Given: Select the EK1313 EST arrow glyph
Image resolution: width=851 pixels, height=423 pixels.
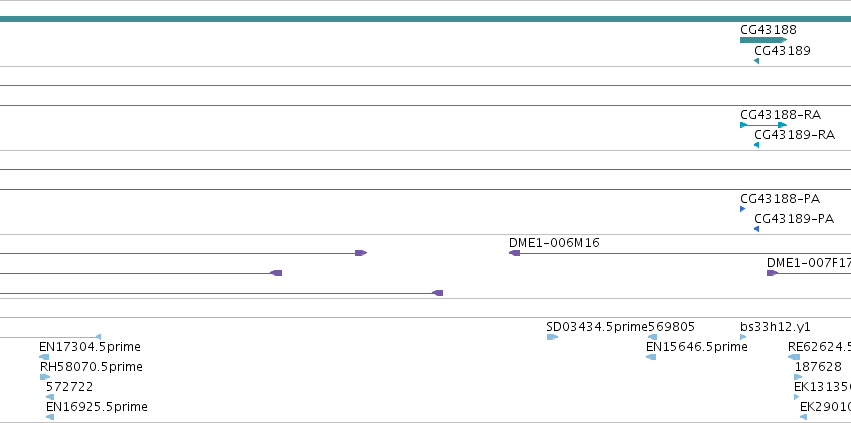Looking at the screenshot, I should 797,397.
